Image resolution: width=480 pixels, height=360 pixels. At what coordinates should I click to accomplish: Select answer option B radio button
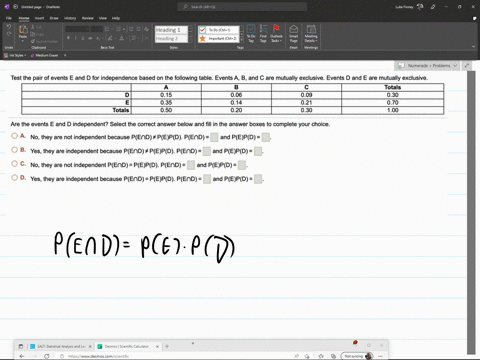click(x=14, y=150)
